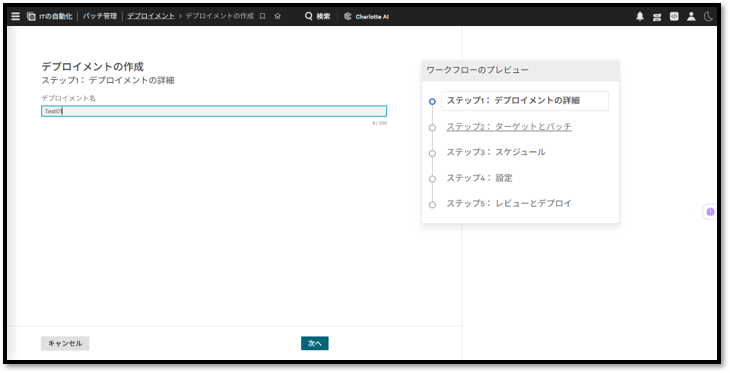Open search with the magnifier icon
730x373 pixels.
tap(308, 16)
